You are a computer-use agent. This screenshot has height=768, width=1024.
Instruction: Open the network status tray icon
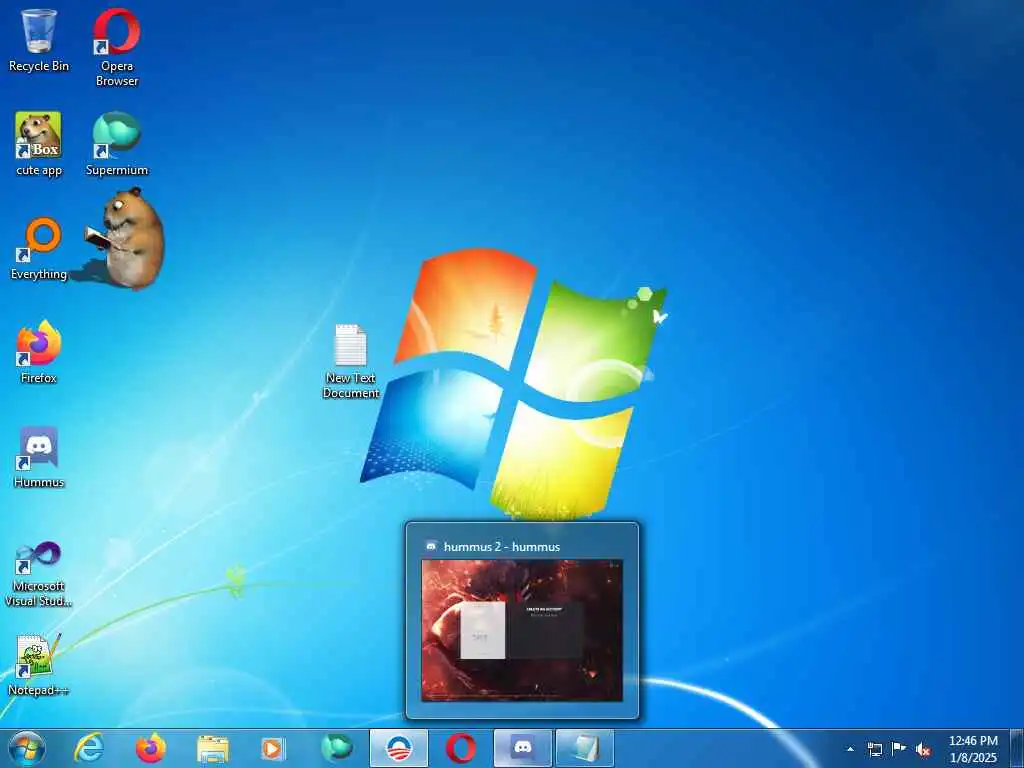tap(874, 749)
